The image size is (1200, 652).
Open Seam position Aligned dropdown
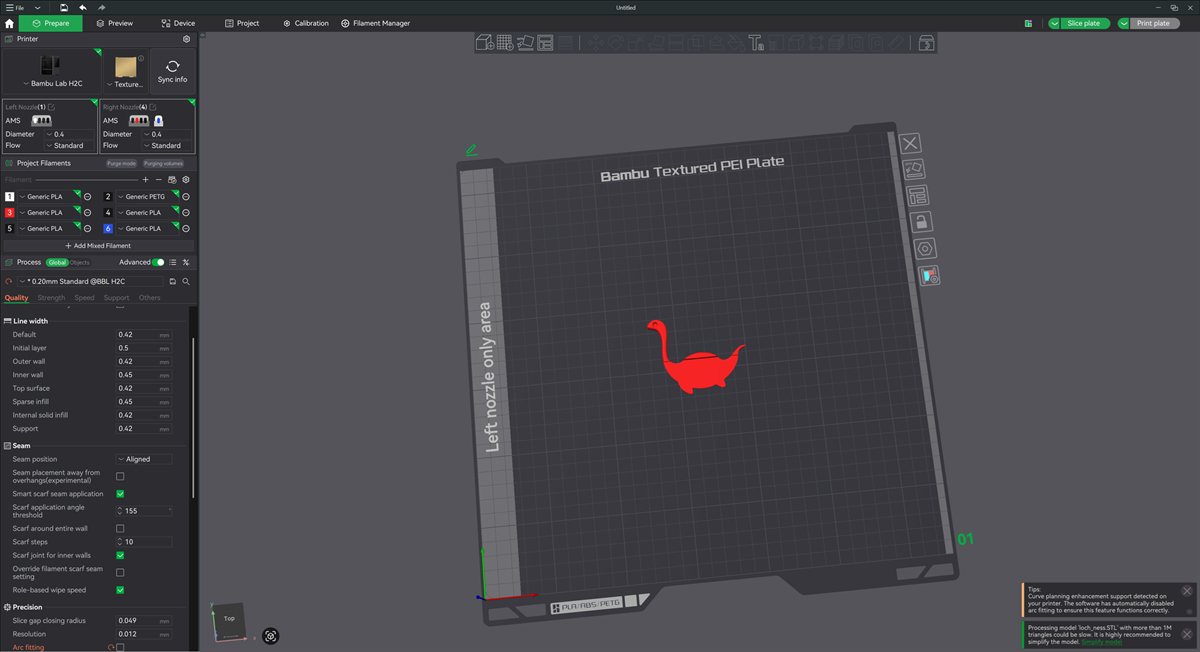click(144, 459)
